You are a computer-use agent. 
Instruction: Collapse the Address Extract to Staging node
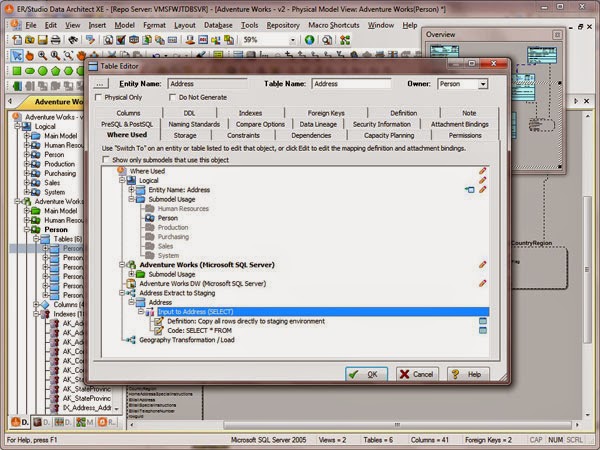point(122,293)
